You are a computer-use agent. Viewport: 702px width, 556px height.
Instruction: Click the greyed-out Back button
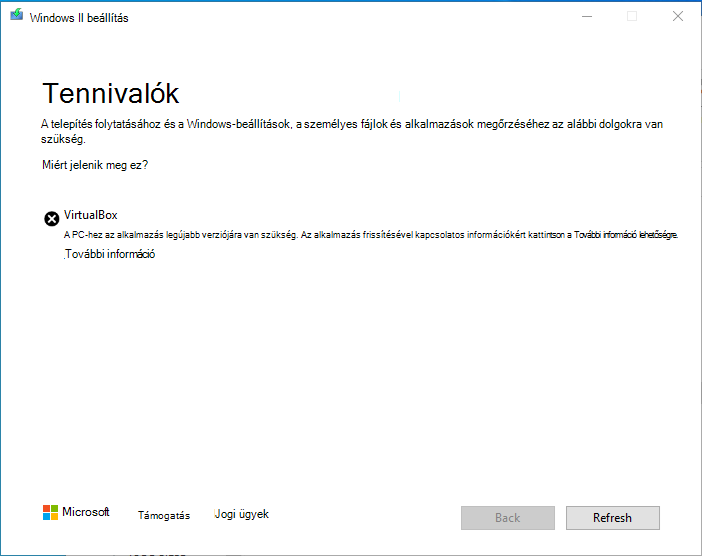508,518
